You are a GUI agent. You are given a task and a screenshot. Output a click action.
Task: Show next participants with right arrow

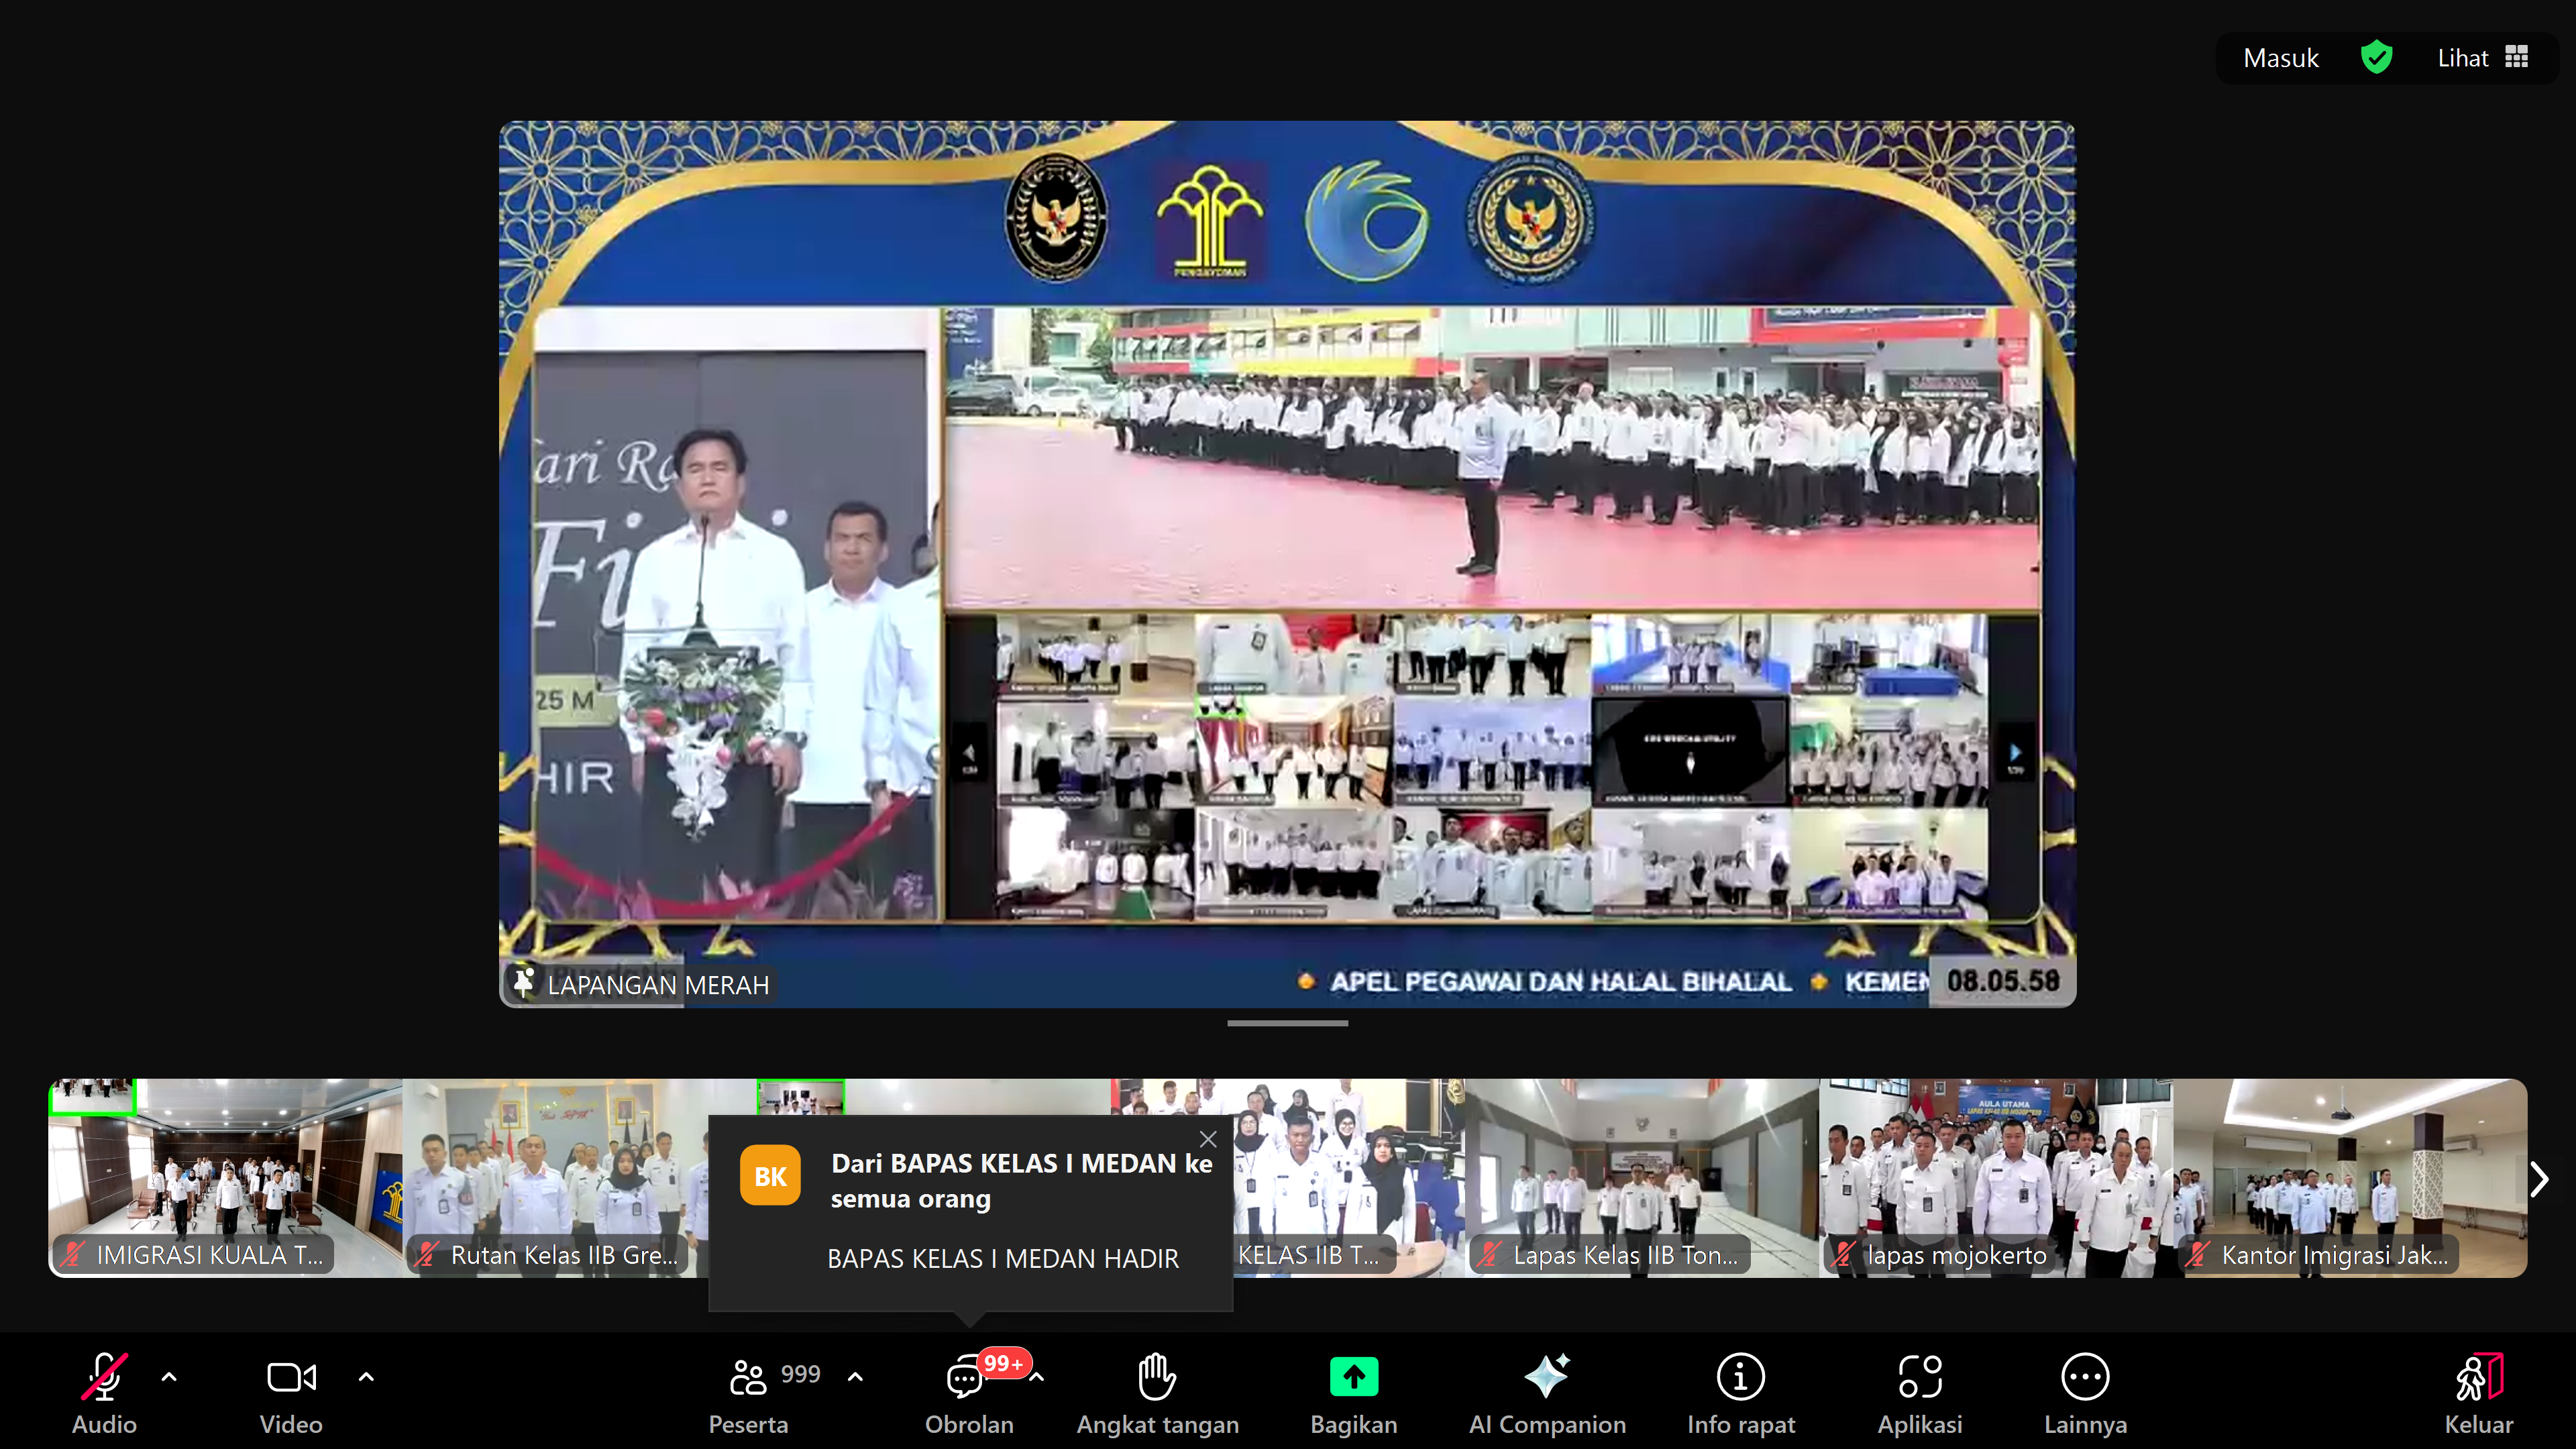click(x=2539, y=1179)
